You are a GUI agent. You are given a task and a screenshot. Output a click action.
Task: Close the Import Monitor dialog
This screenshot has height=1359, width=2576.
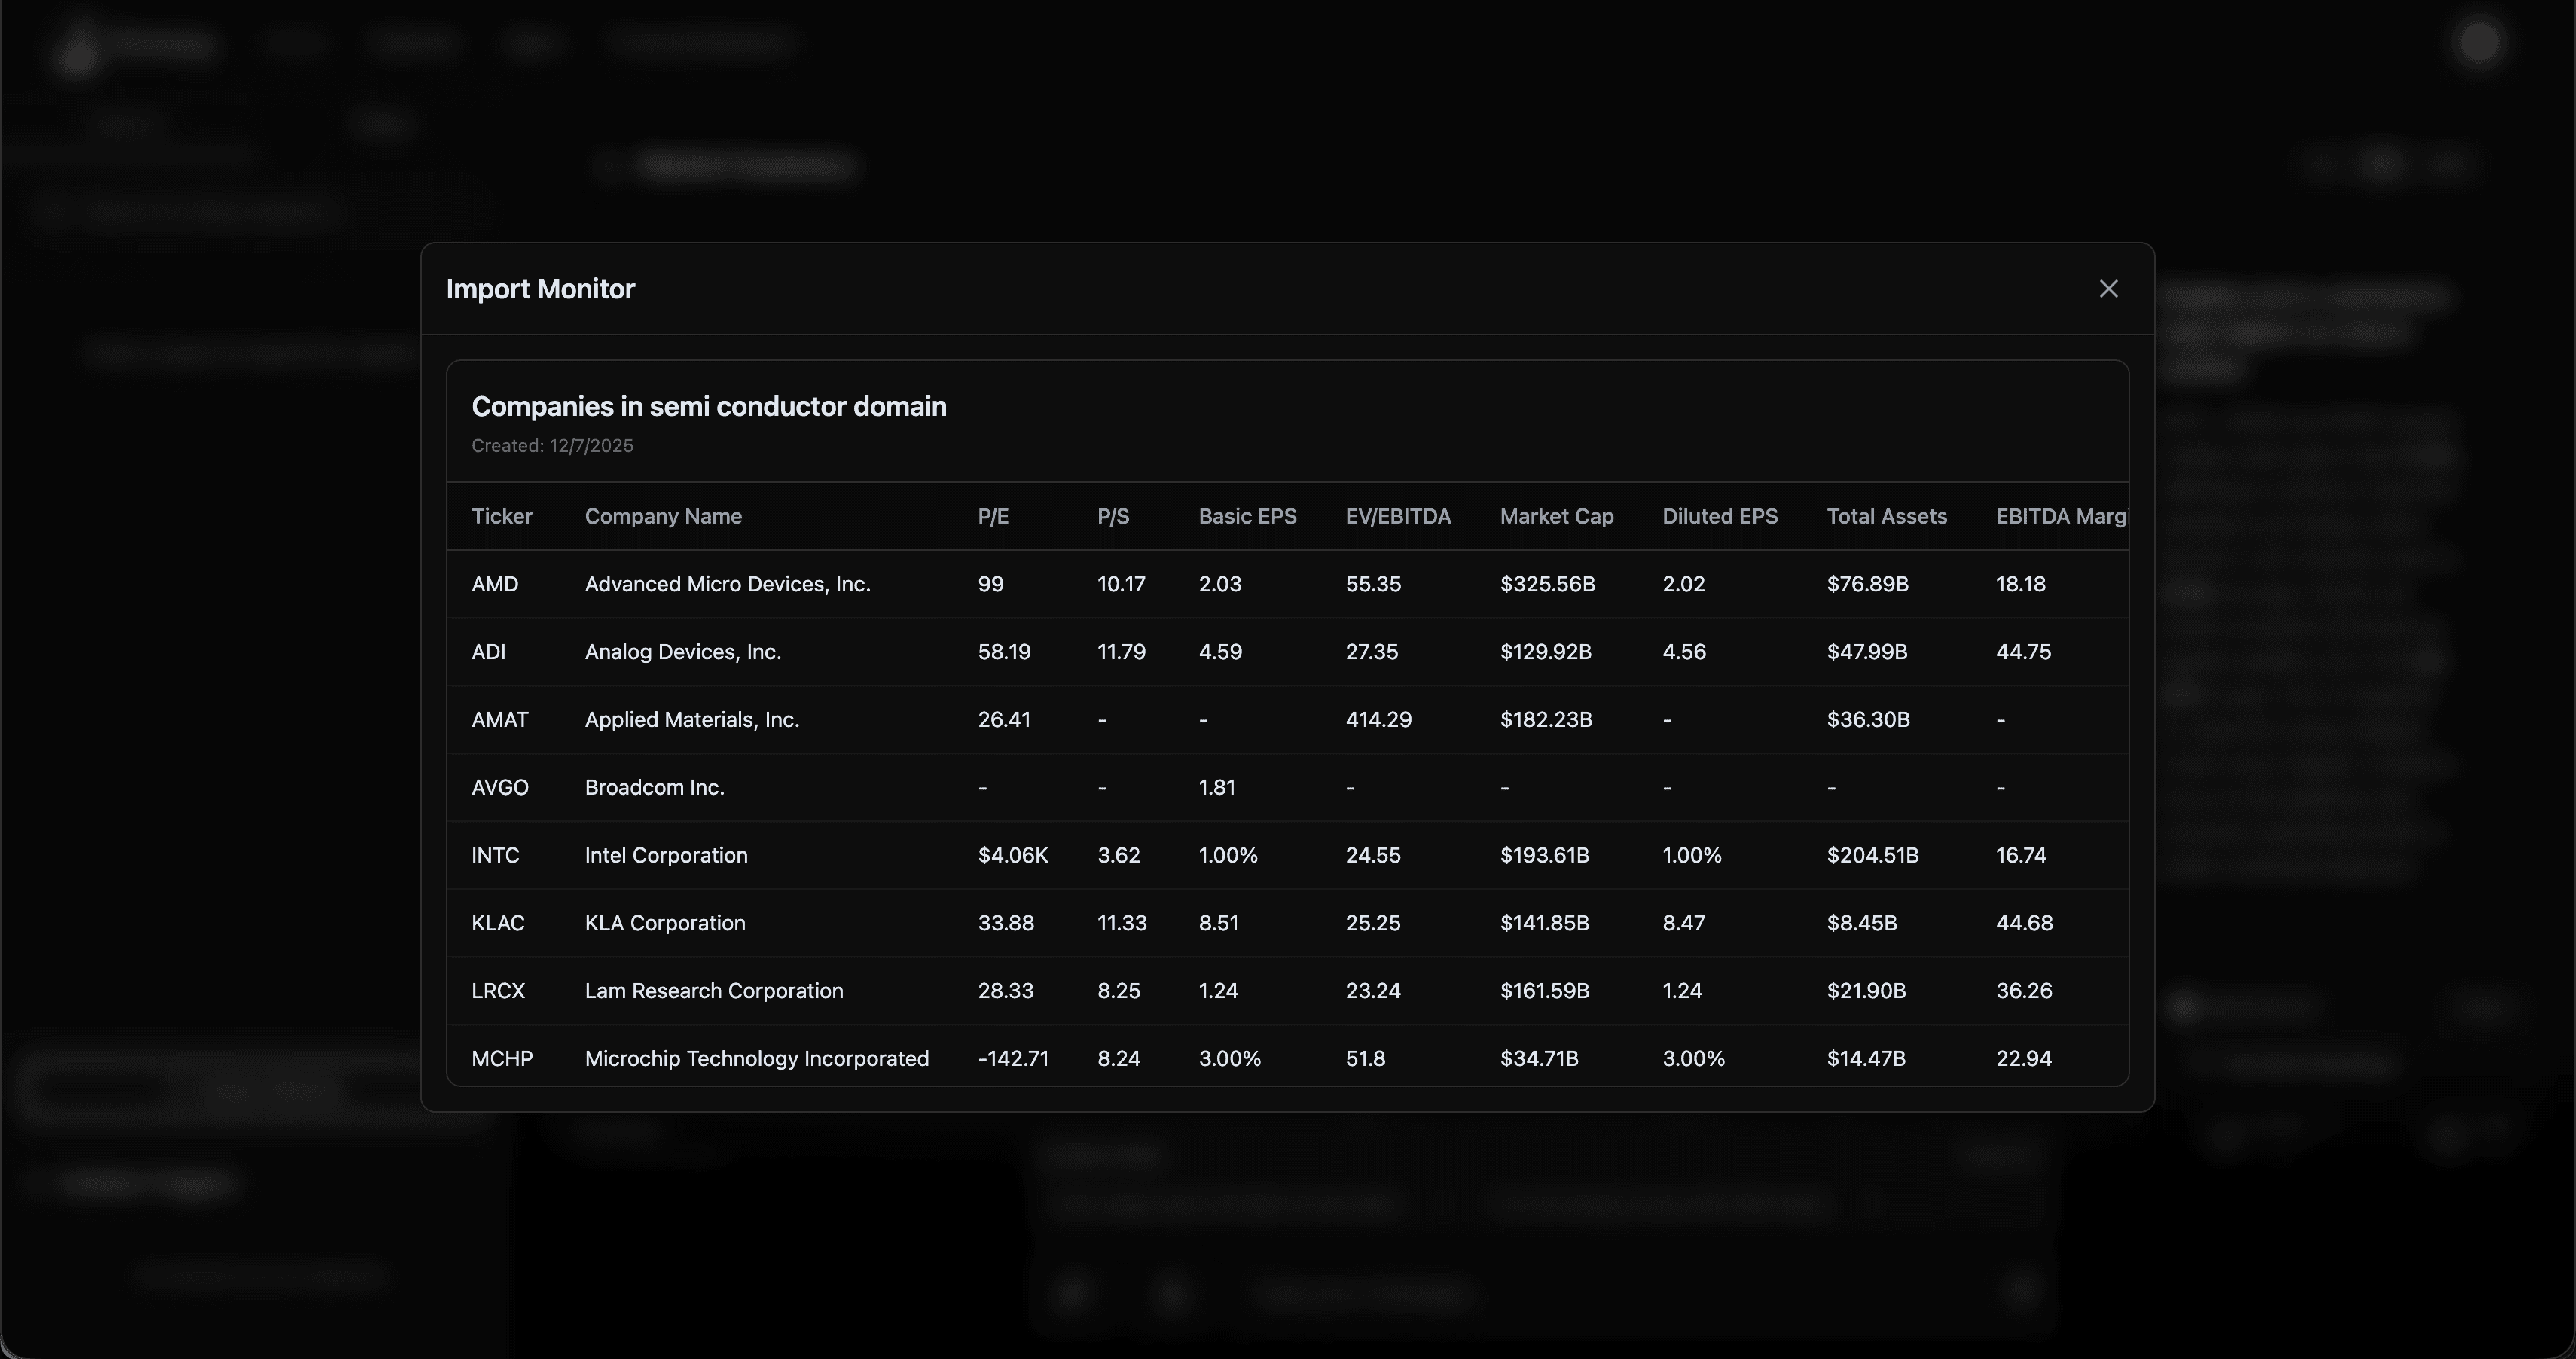[2108, 289]
